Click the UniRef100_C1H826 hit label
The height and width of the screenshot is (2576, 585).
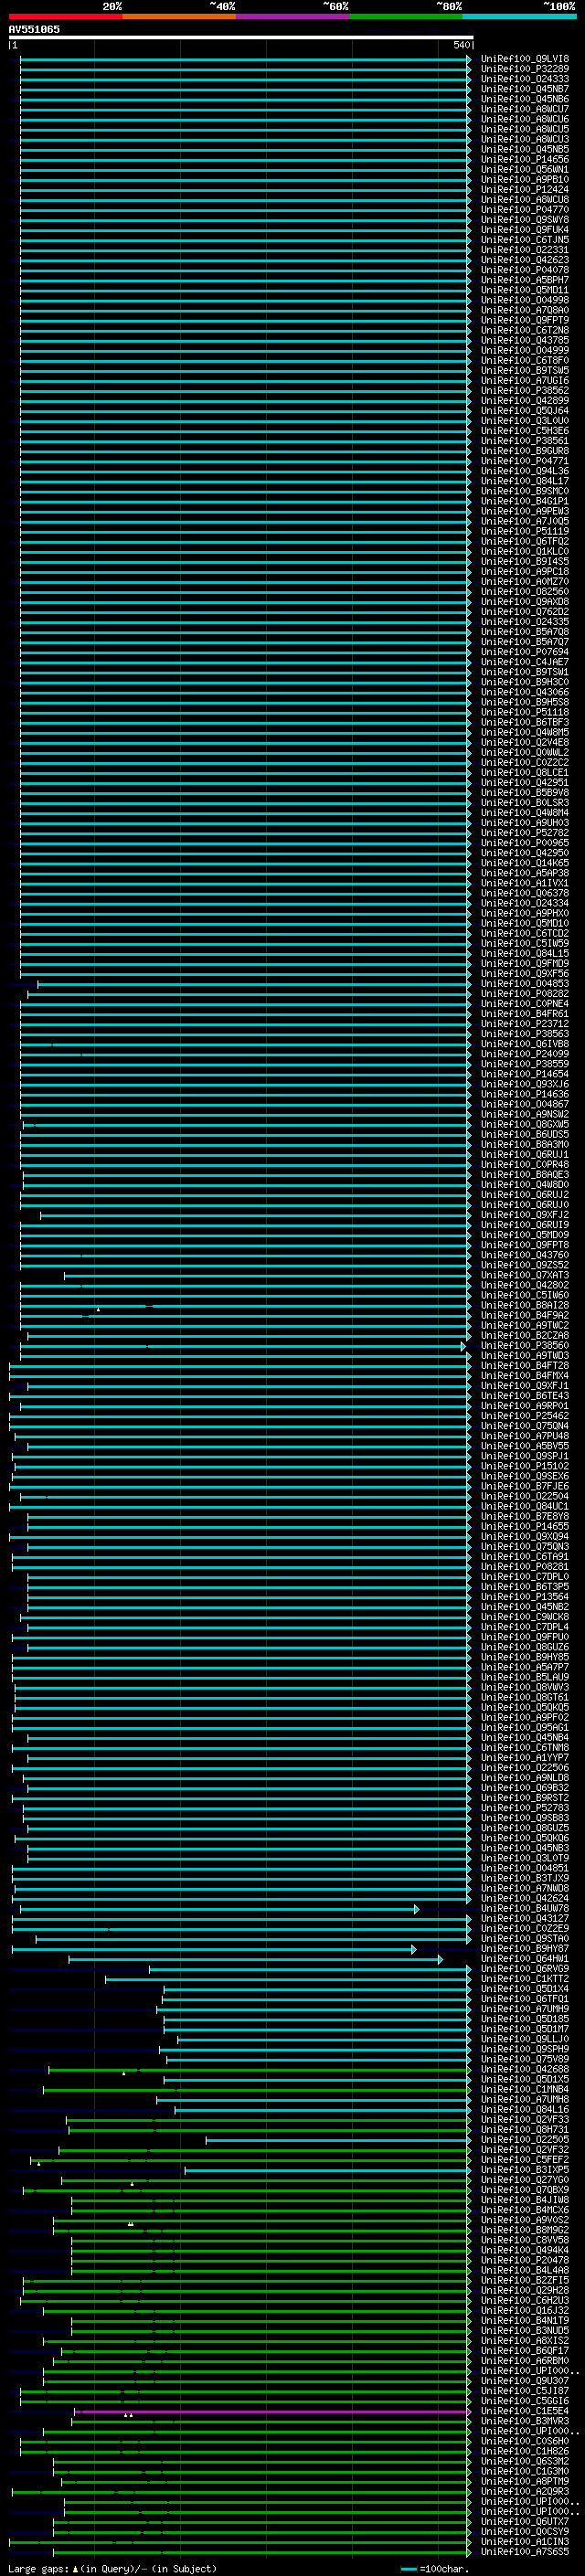coord(525,2451)
